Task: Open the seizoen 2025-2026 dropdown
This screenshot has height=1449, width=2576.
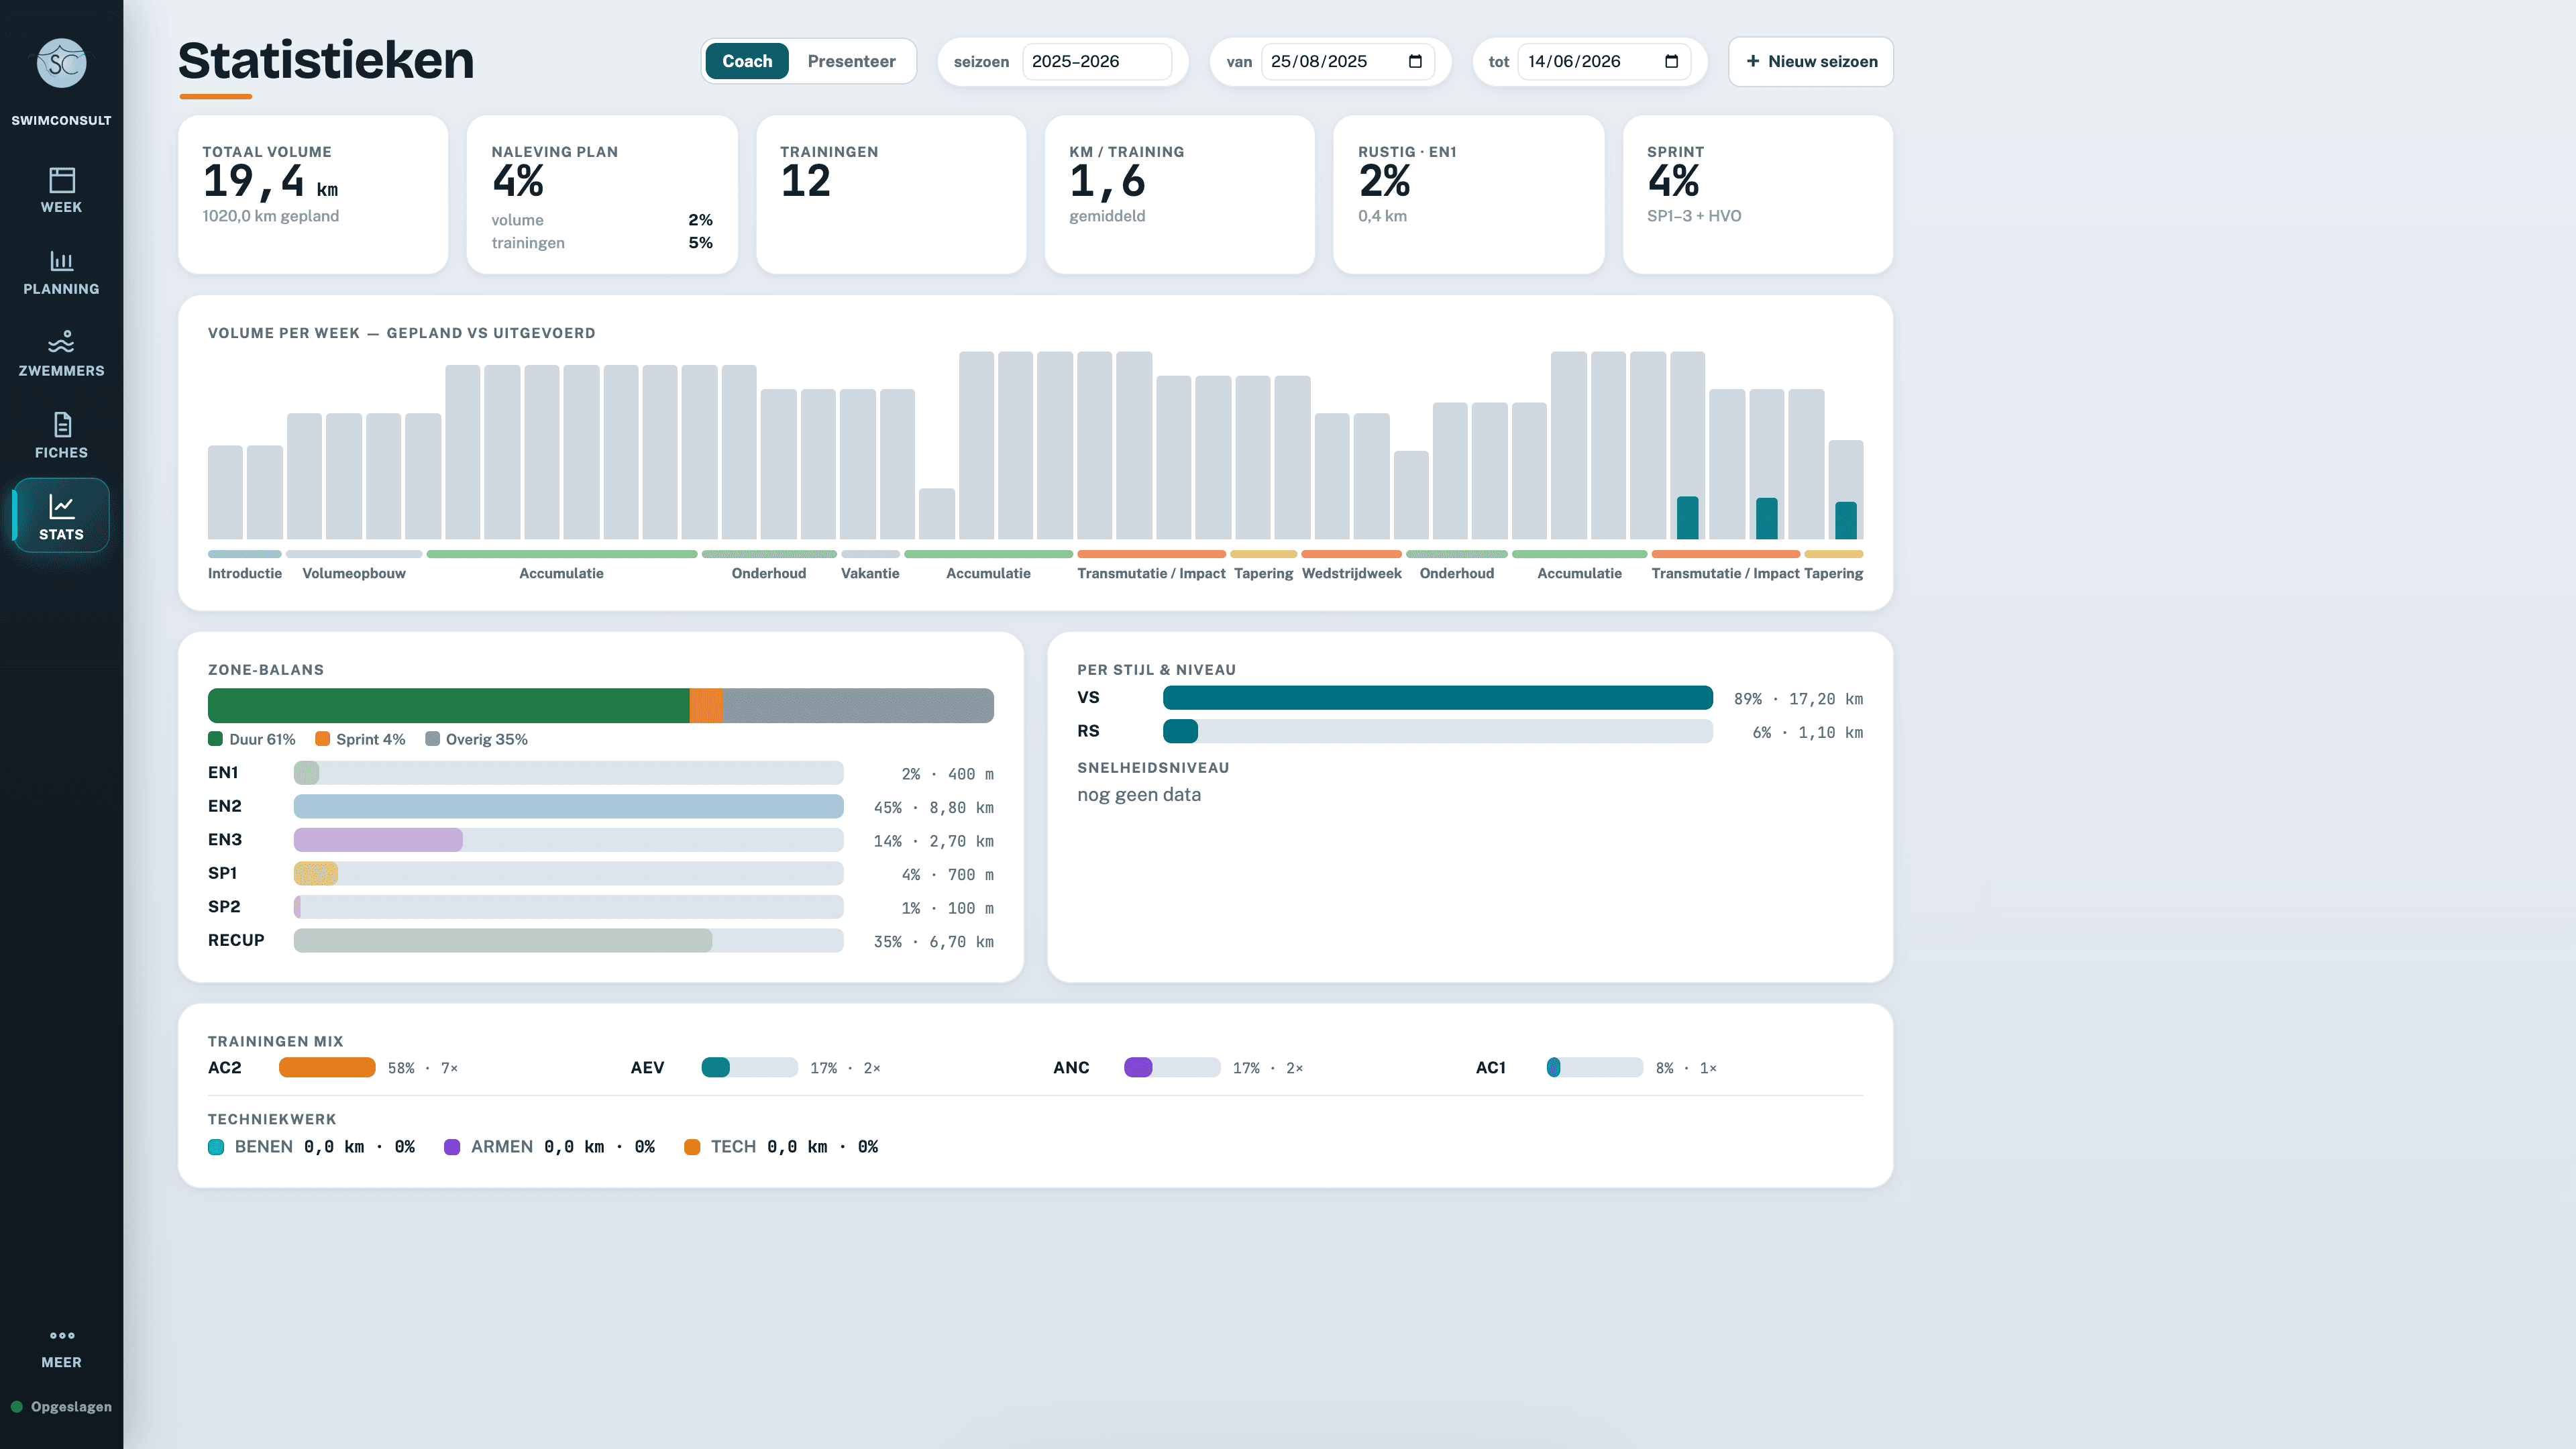Action: pyautogui.click(x=1097, y=61)
